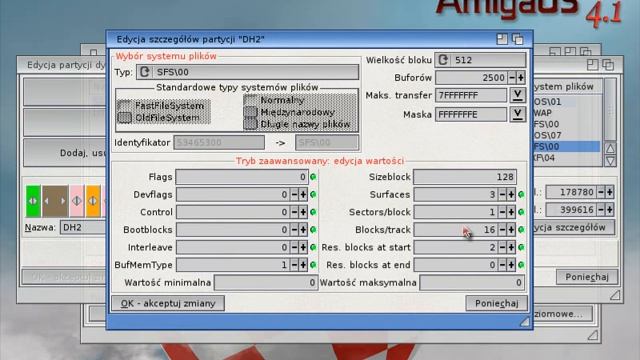Click the green partition block in the background window
The image size is (640, 360).
[33, 201]
